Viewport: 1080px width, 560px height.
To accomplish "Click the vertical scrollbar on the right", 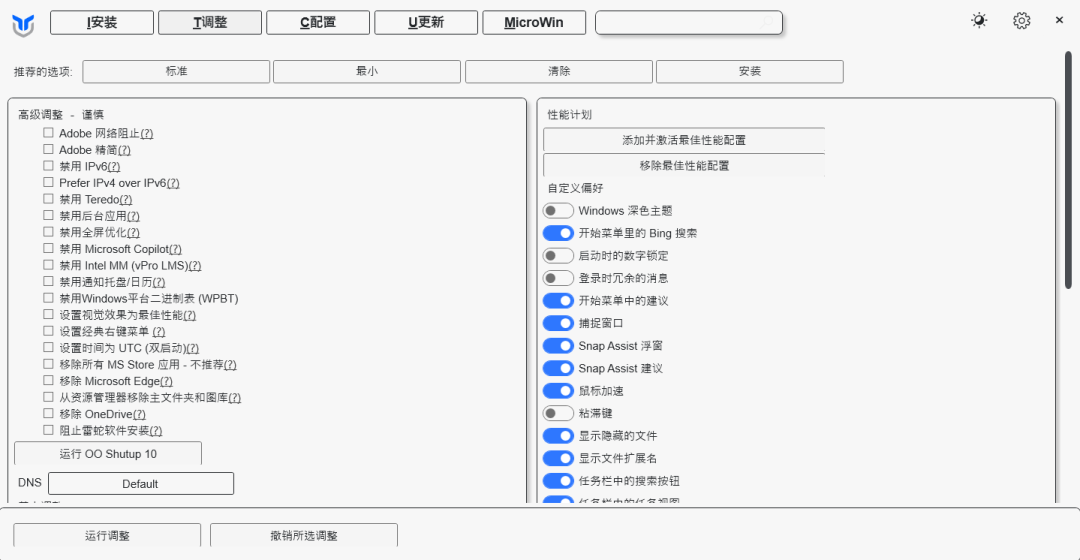I will point(1068,170).
